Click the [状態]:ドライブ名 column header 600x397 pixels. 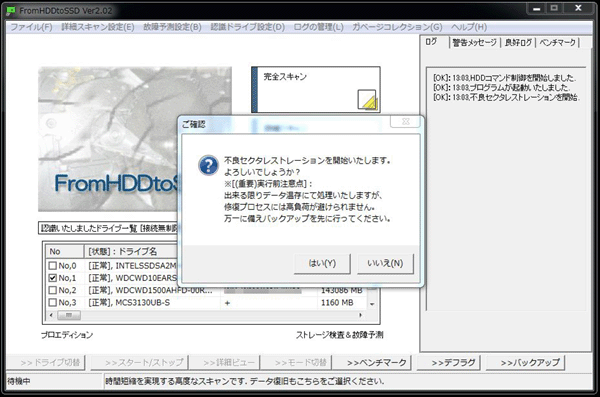[131, 252]
